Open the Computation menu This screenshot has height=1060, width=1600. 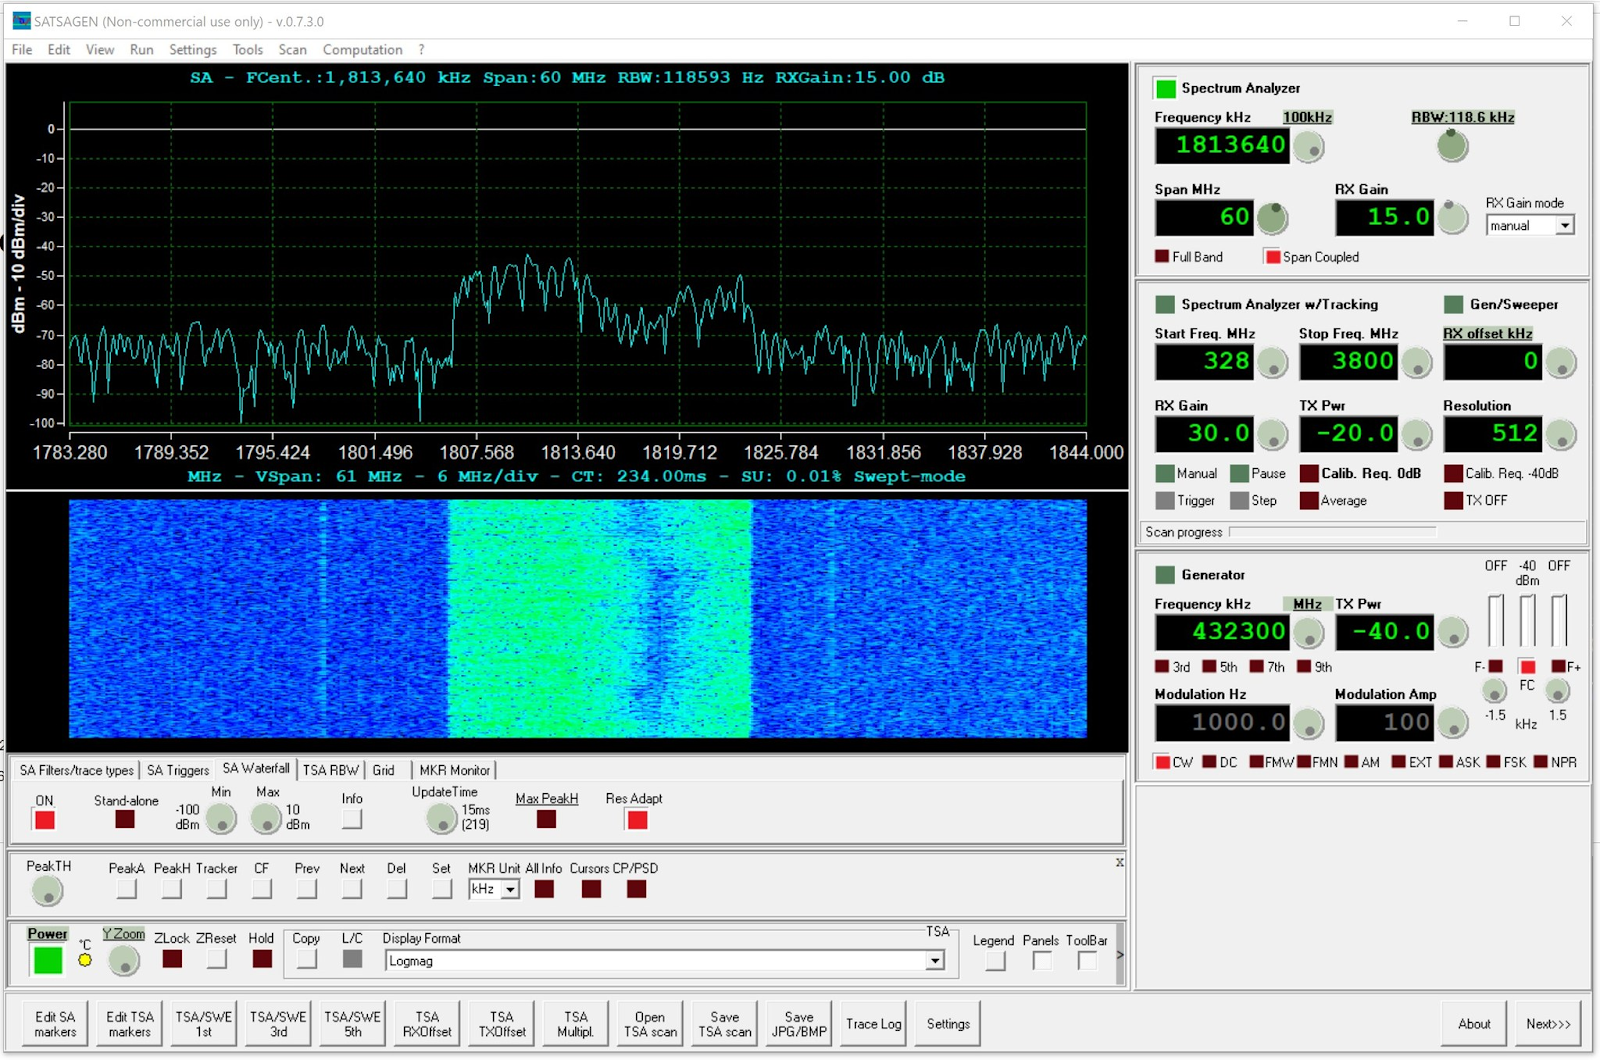363,49
